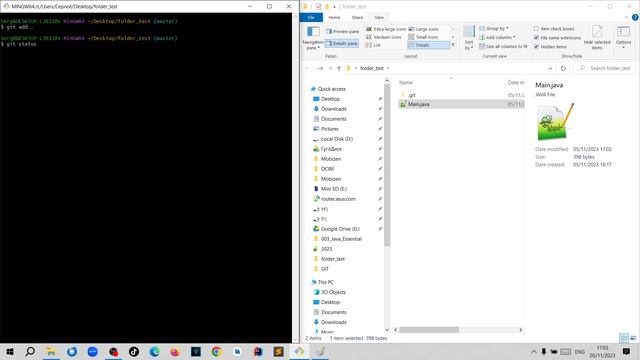Refresh the folder_test view
Viewport: 640px width, 360px height.
(563, 68)
